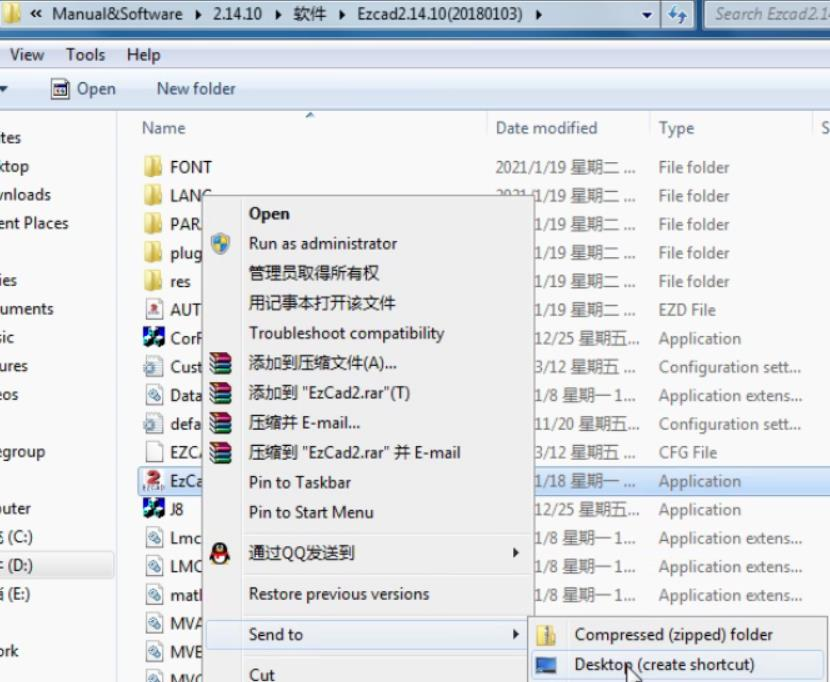
Task: Select the defa configuration file icon
Action: point(154,424)
